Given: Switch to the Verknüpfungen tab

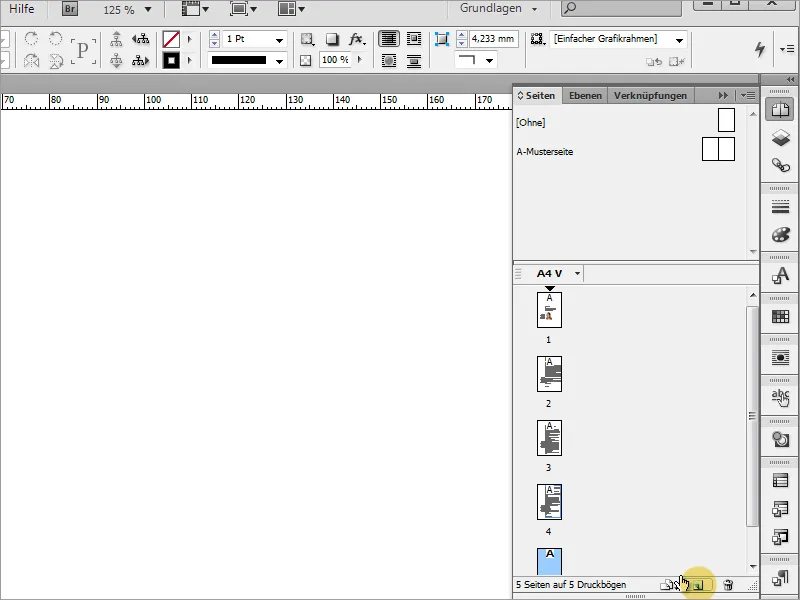Looking at the screenshot, I should coord(650,95).
